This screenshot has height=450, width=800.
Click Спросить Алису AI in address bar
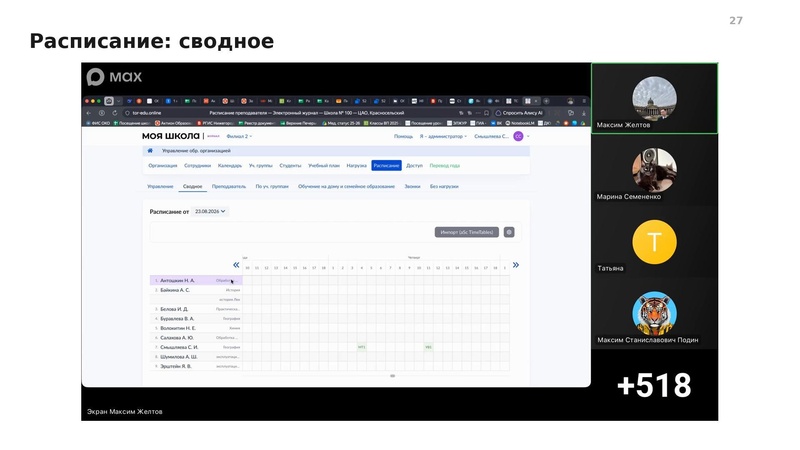point(519,113)
